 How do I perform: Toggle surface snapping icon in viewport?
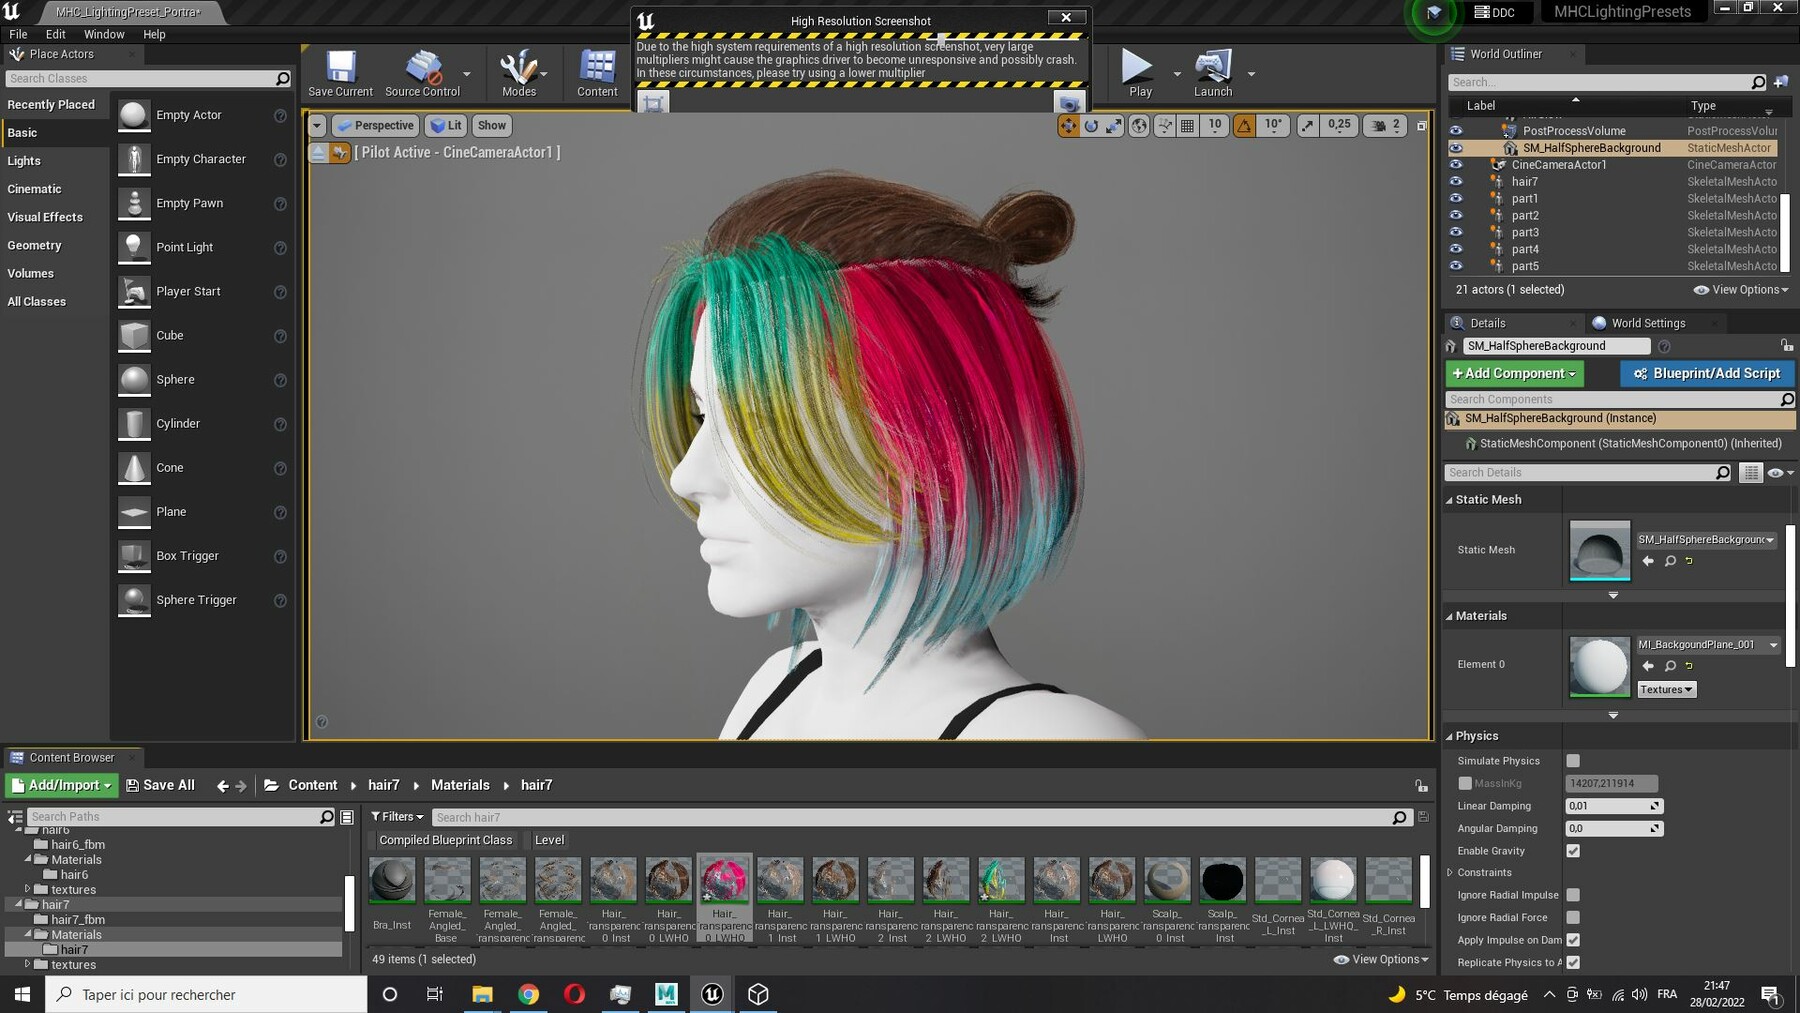tap(1164, 125)
